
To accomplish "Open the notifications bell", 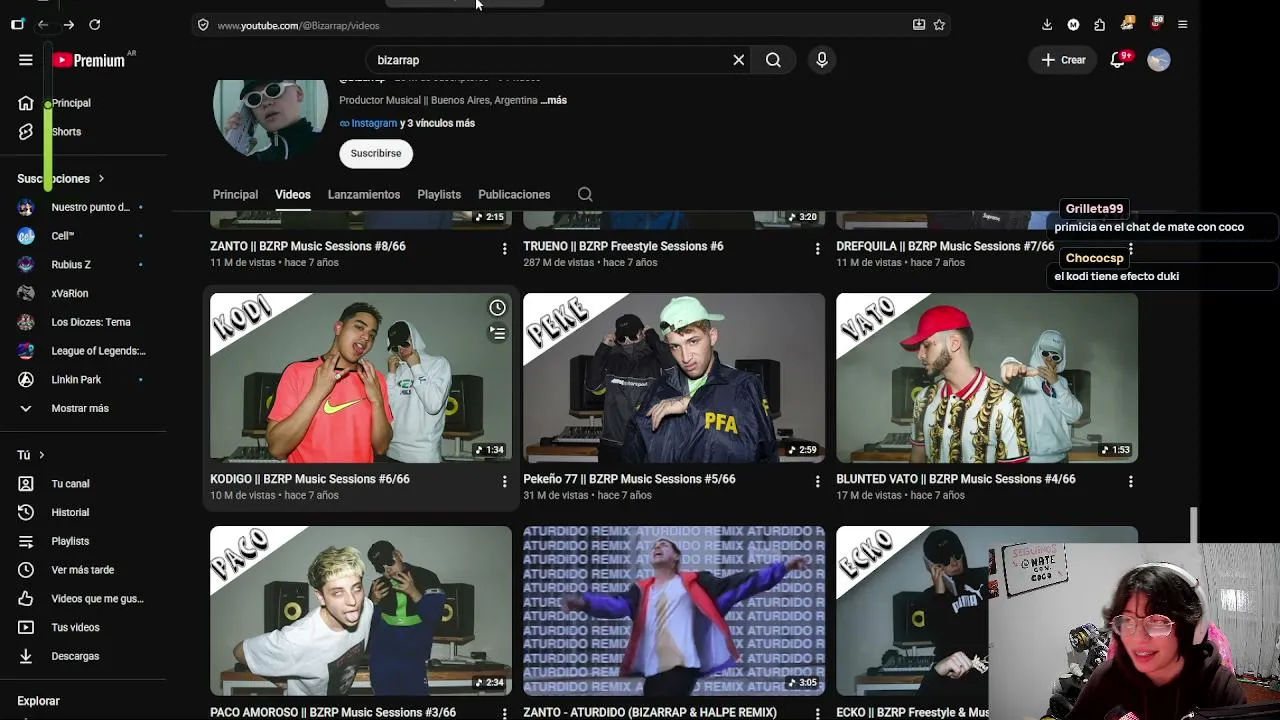I will 1119,59.
